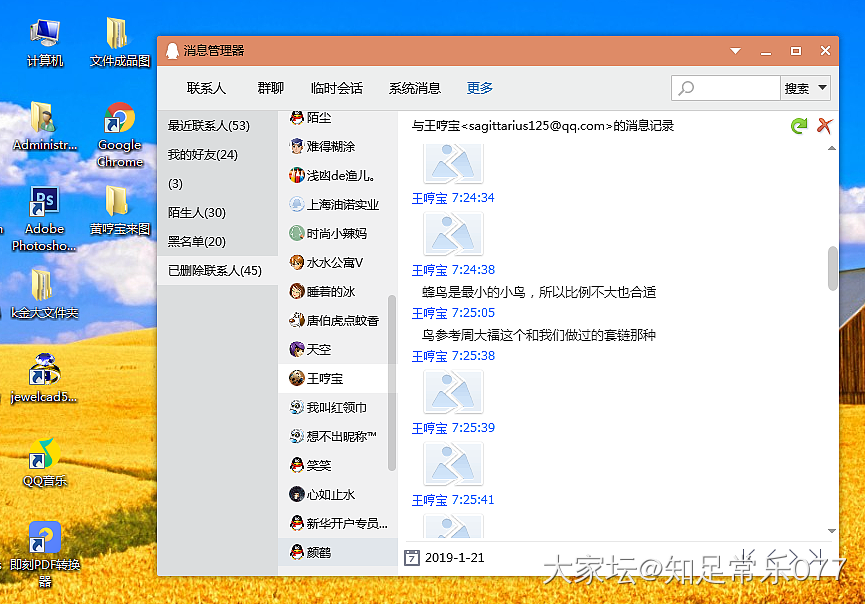Select contact 我叫红领巾 in list
Viewport: 865px width, 604px height.
point(336,408)
